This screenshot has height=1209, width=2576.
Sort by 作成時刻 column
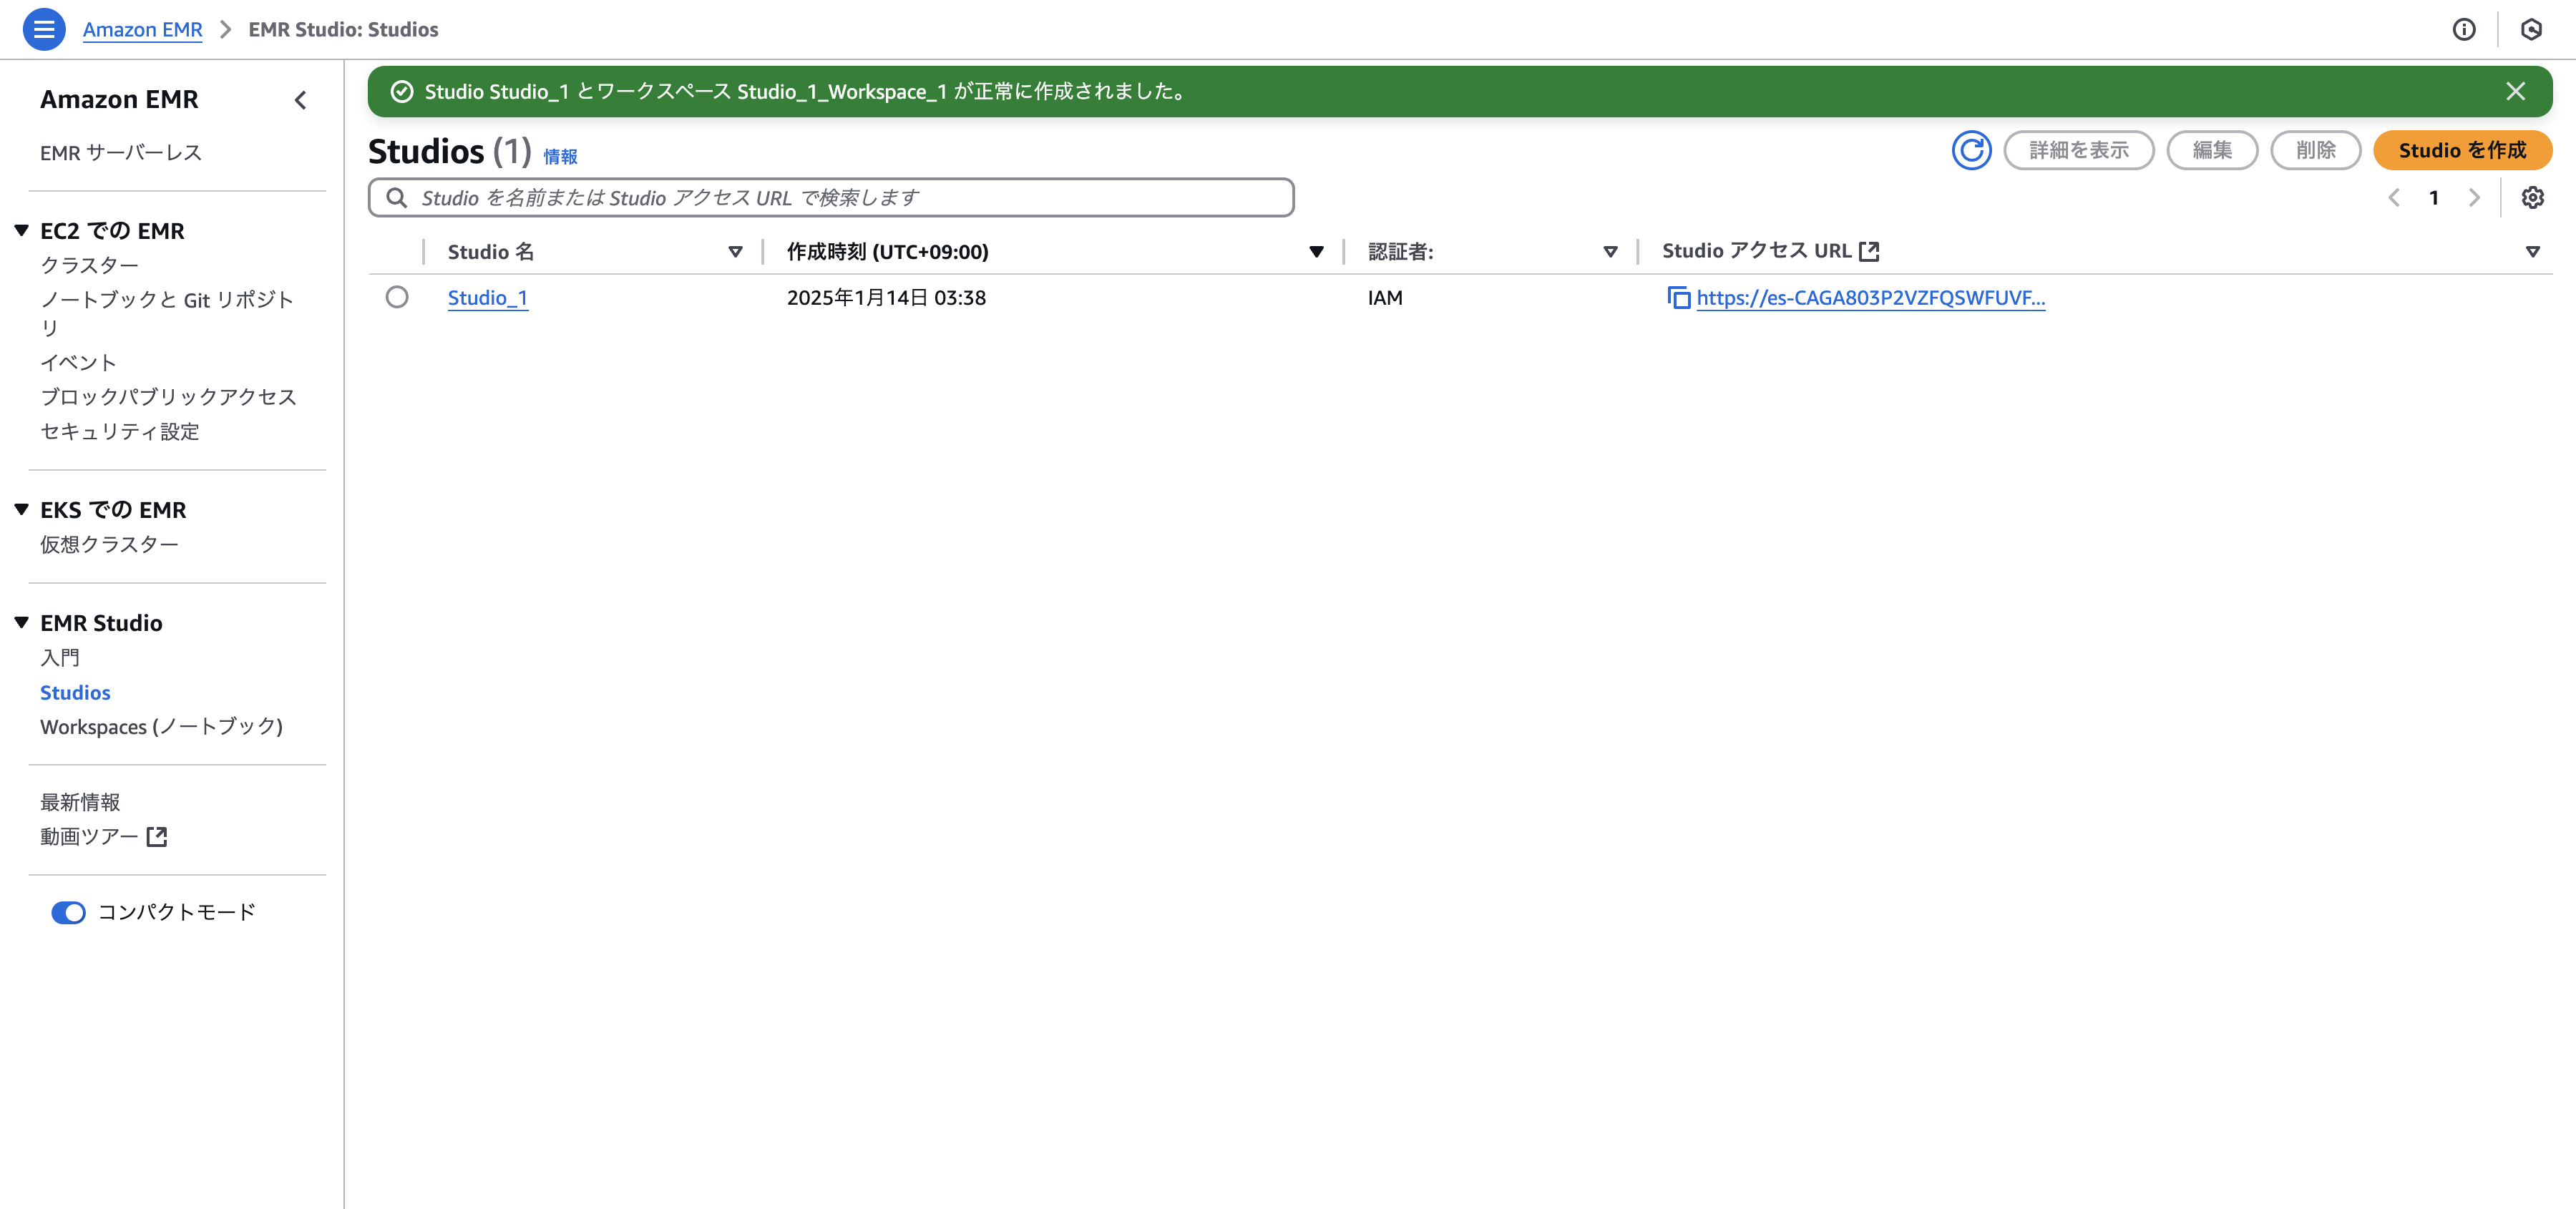tap(1316, 252)
